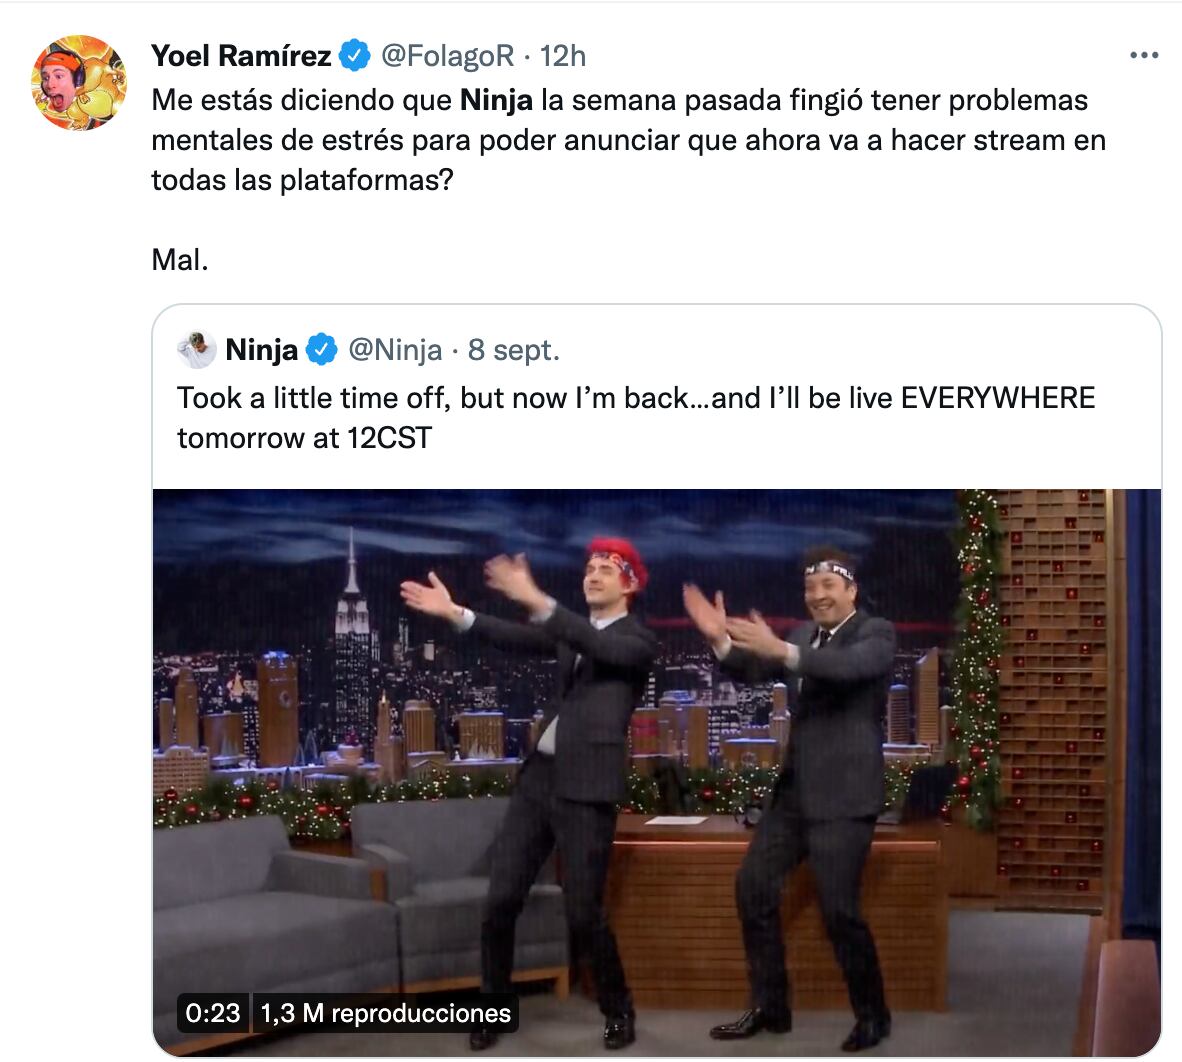Click verified badge next to Ninja name
Image resolution: width=1182 pixels, height=1062 pixels.
tap(321, 350)
